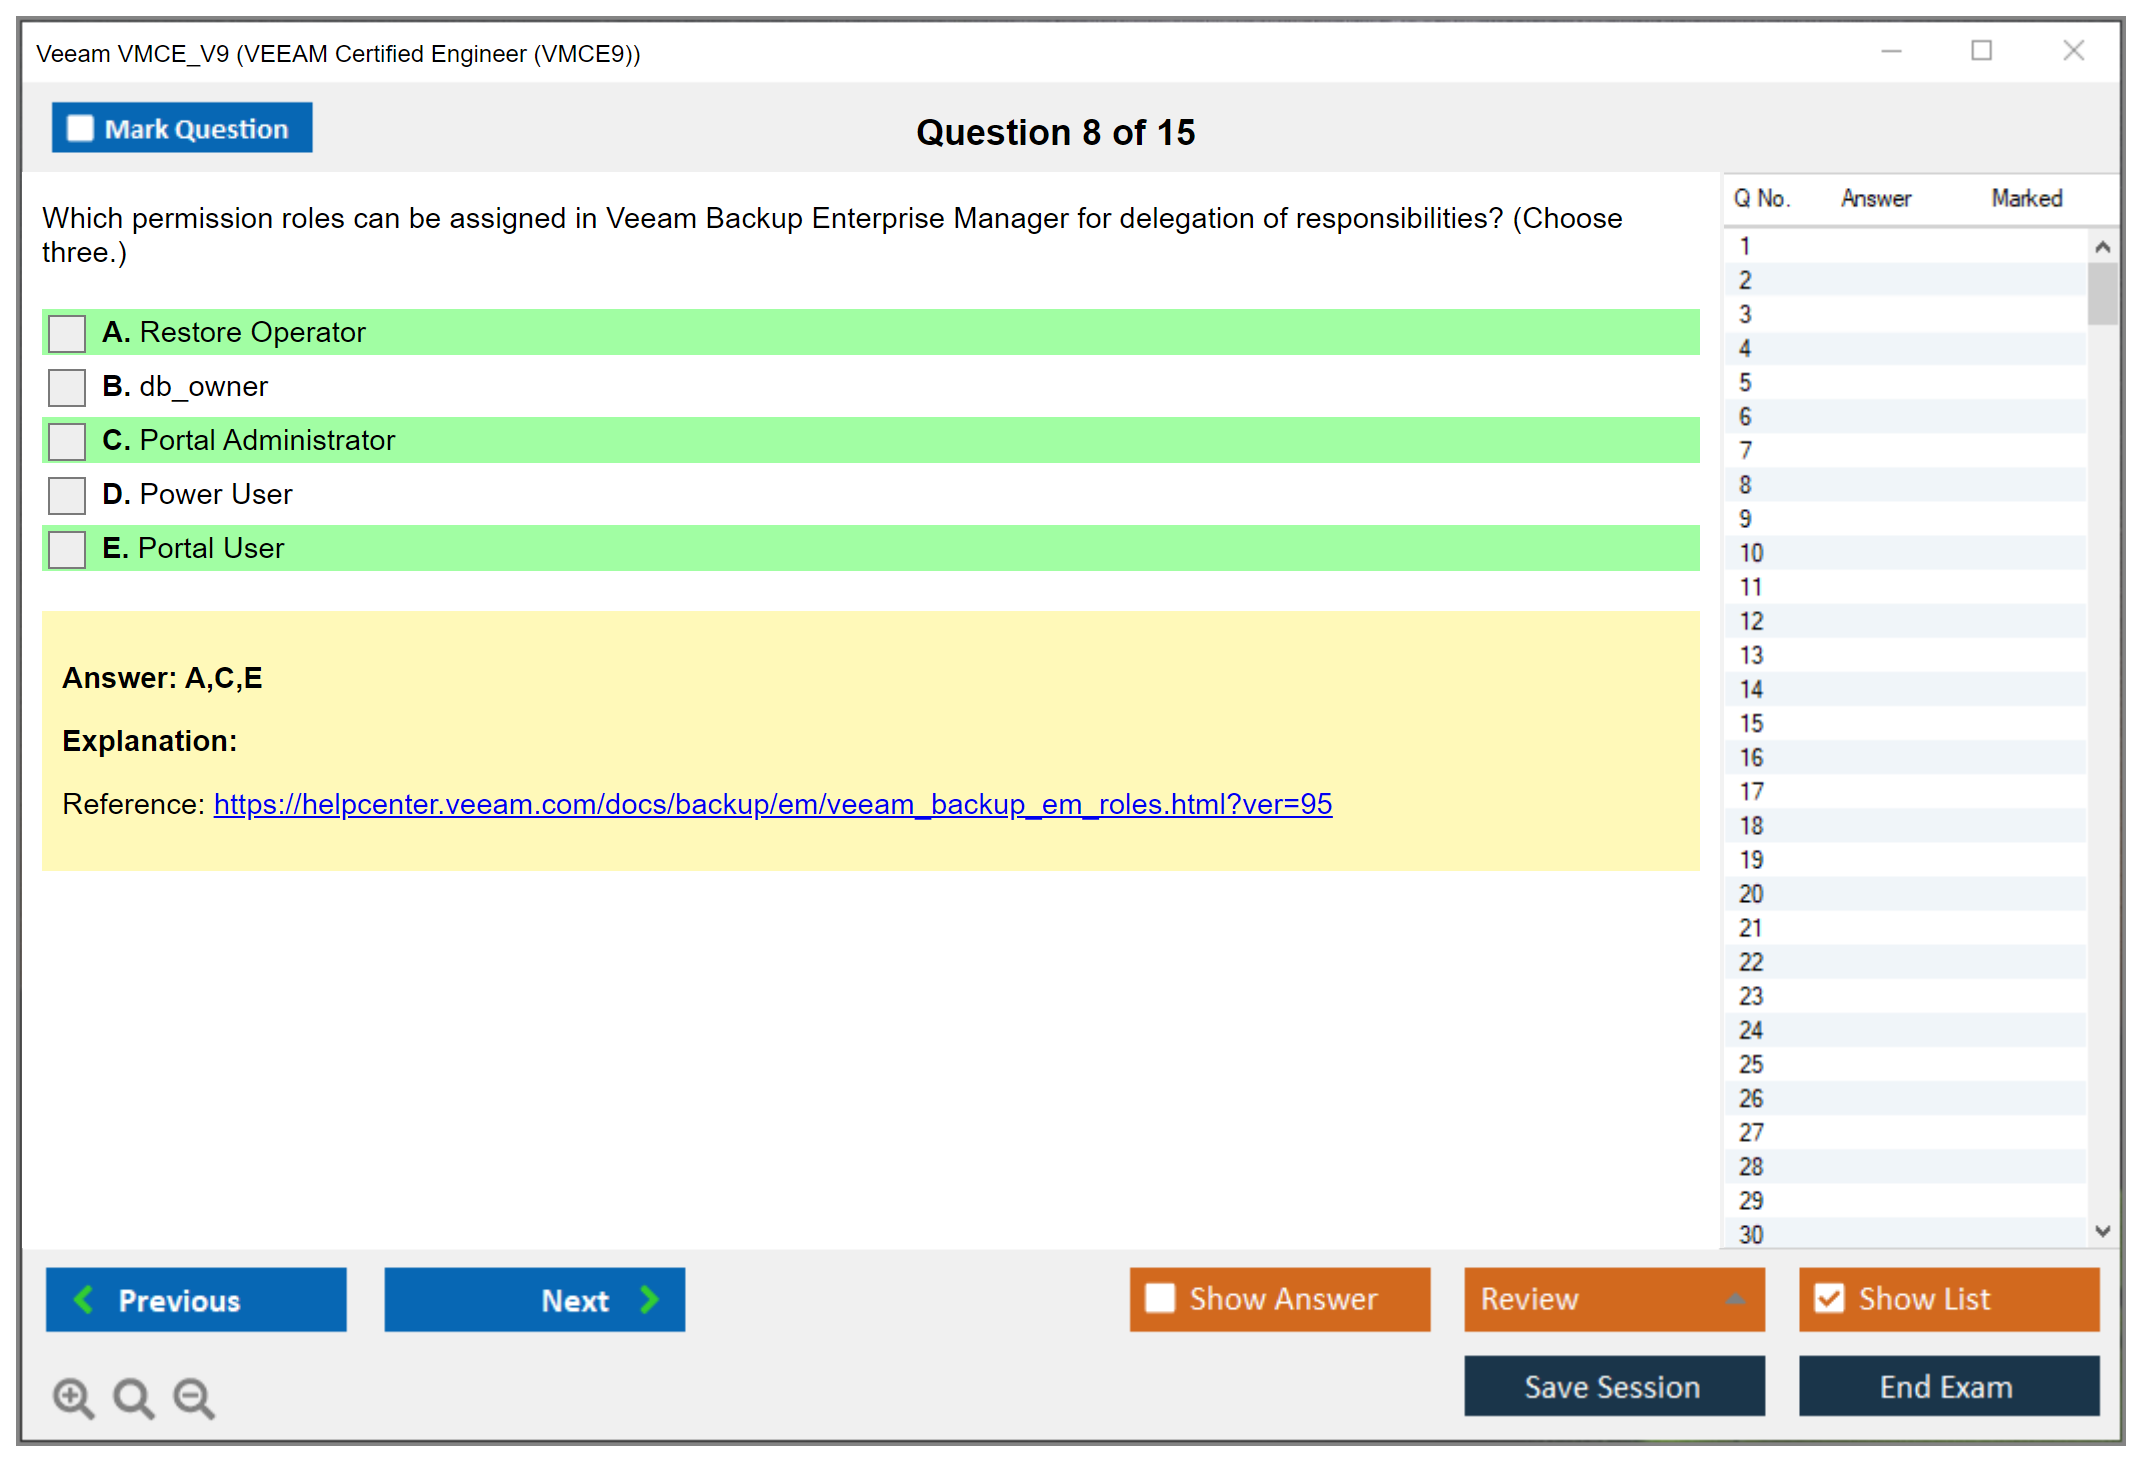Screen dimensions: 2150x1470
Task: Toggle the Mark Question checkbox
Action: tap(80, 129)
